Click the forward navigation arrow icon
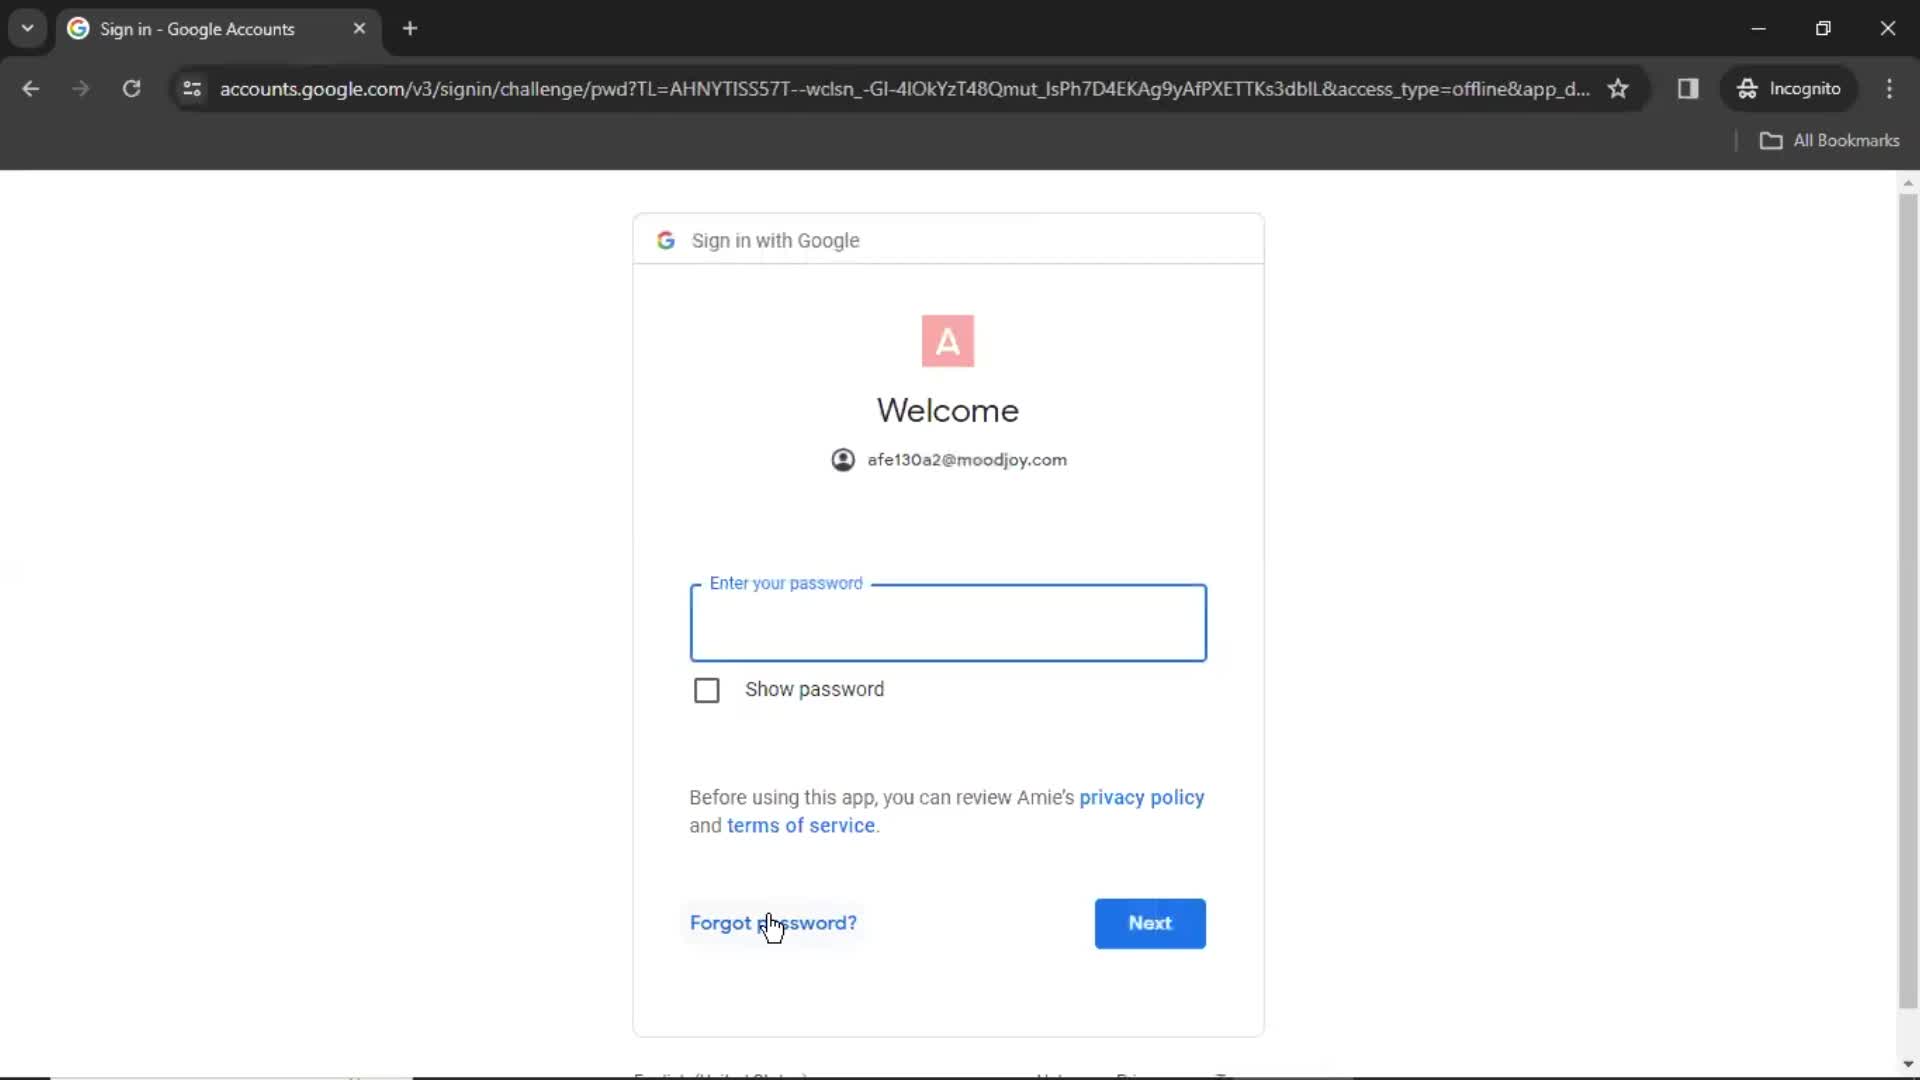This screenshot has width=1920, height=1080. (x=79, y=88)
